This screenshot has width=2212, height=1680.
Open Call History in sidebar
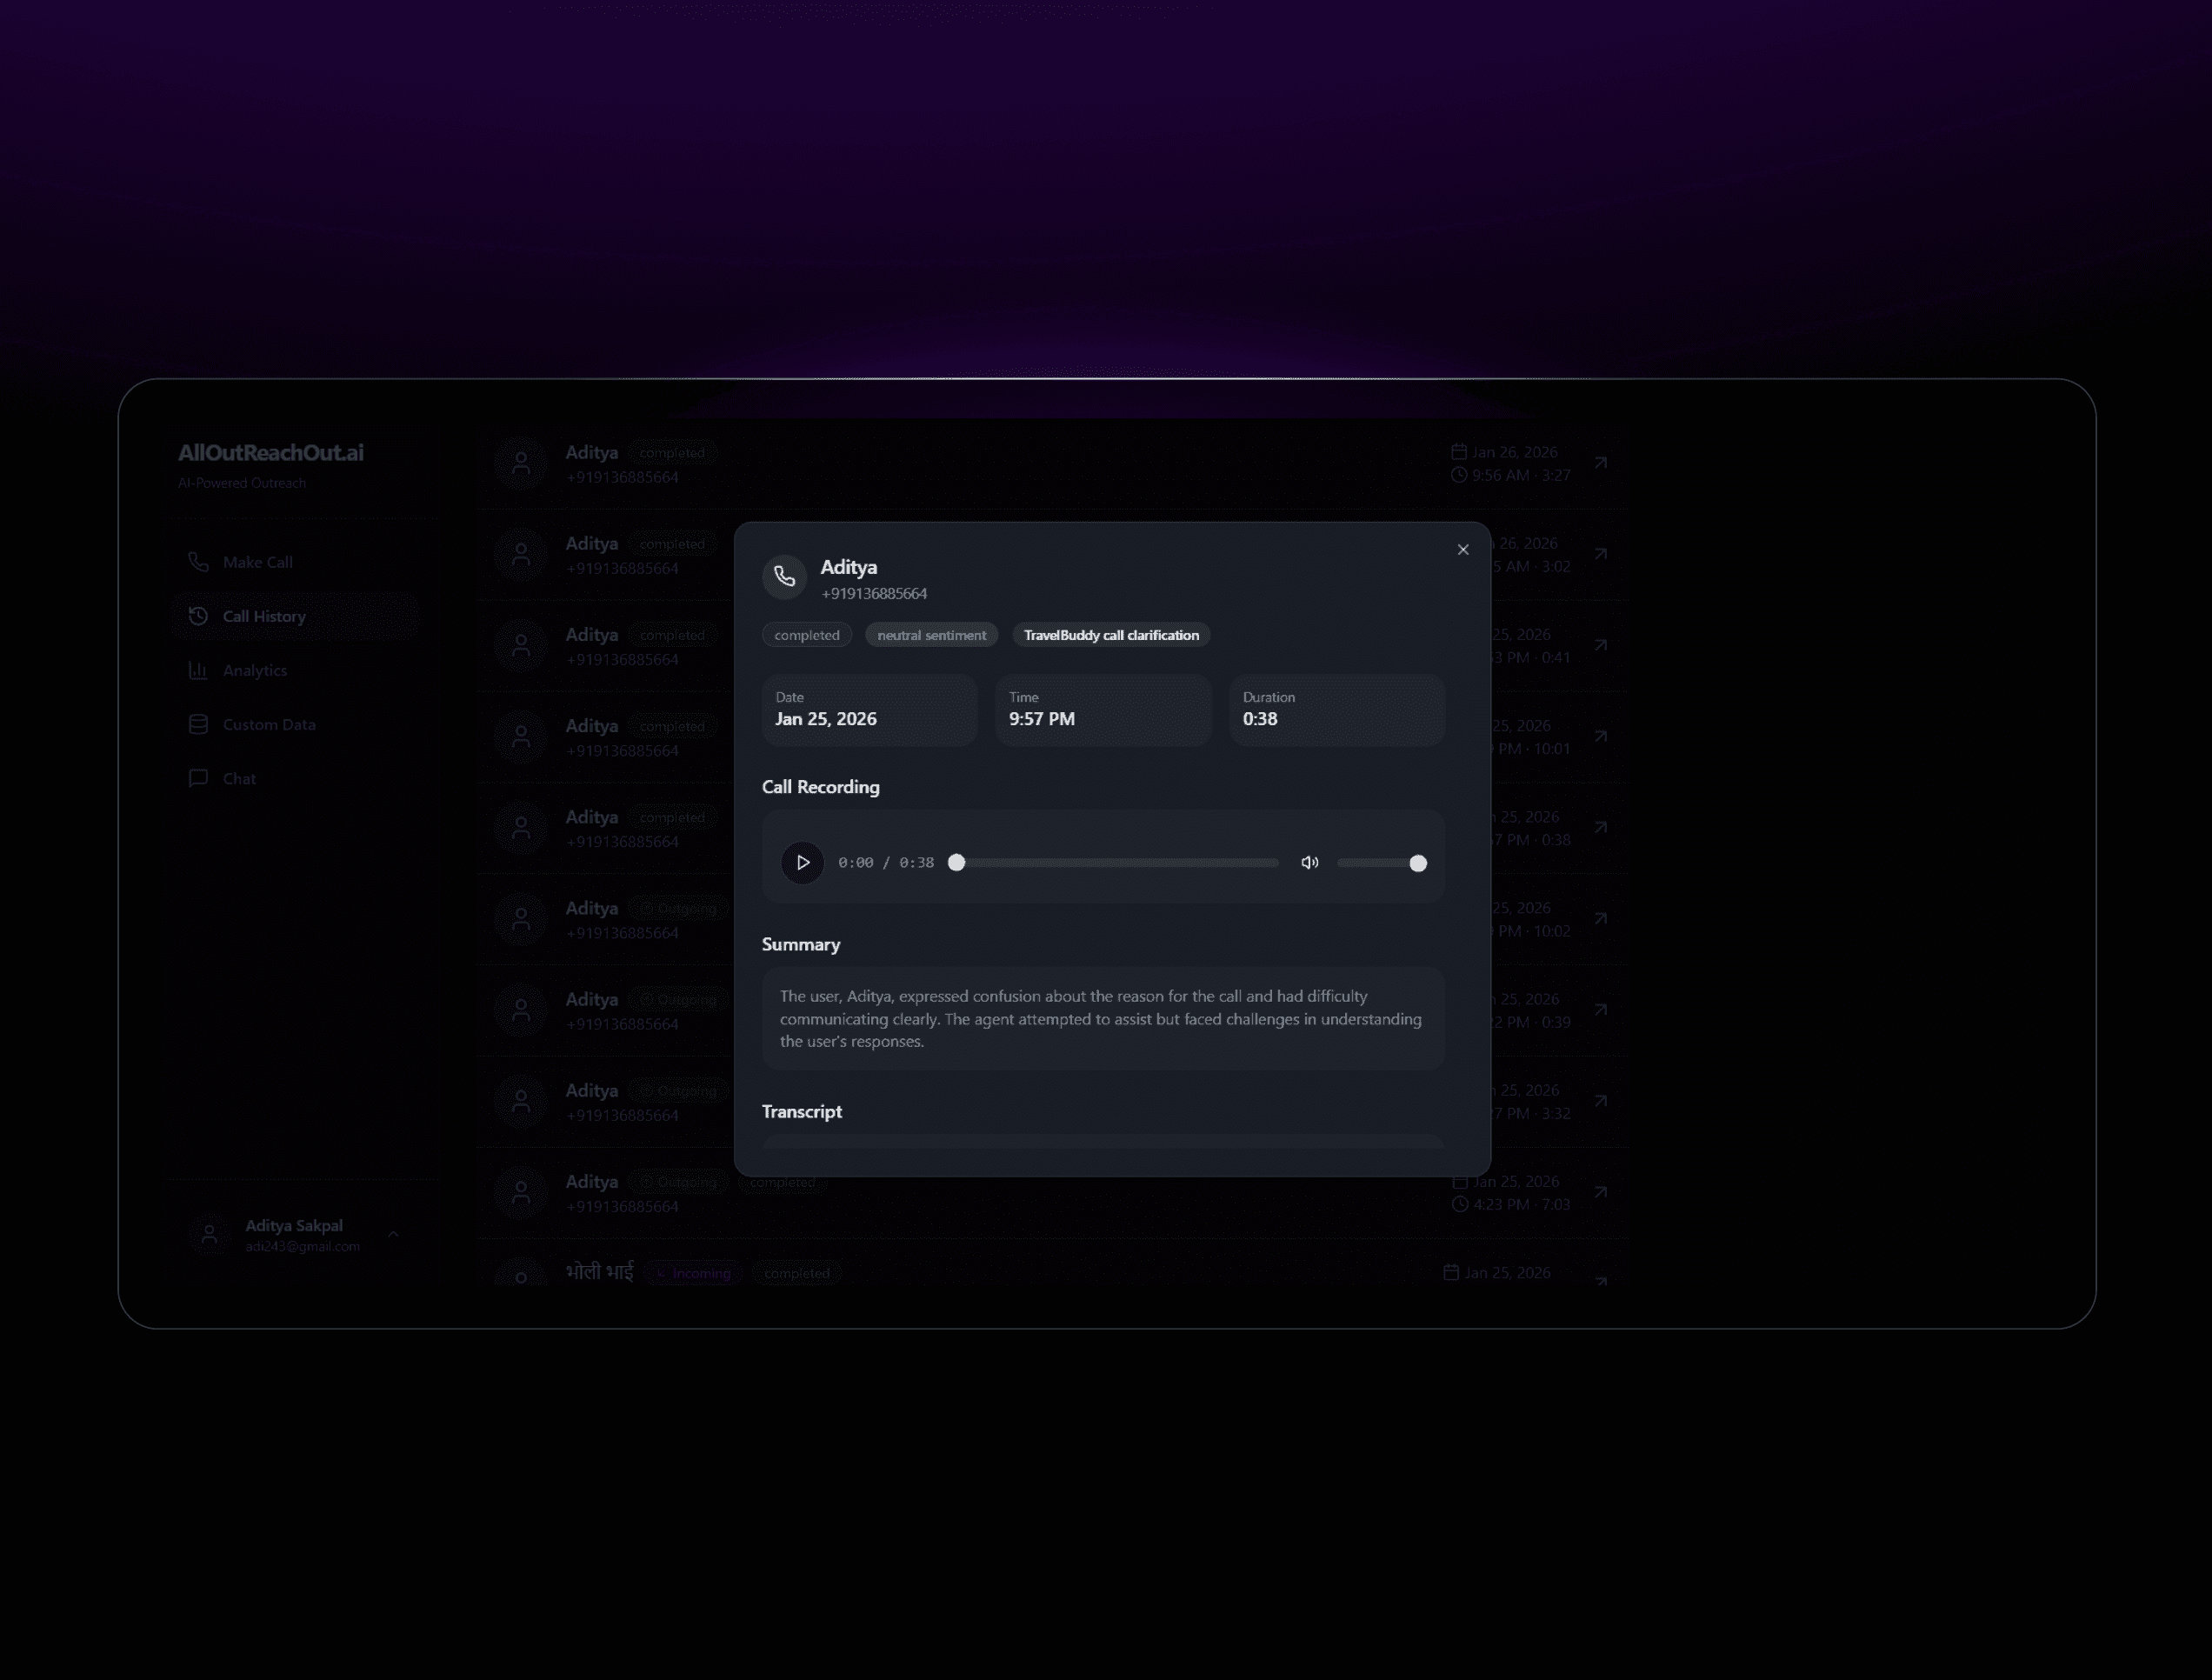pyautogui.click(x=263, y=616)
